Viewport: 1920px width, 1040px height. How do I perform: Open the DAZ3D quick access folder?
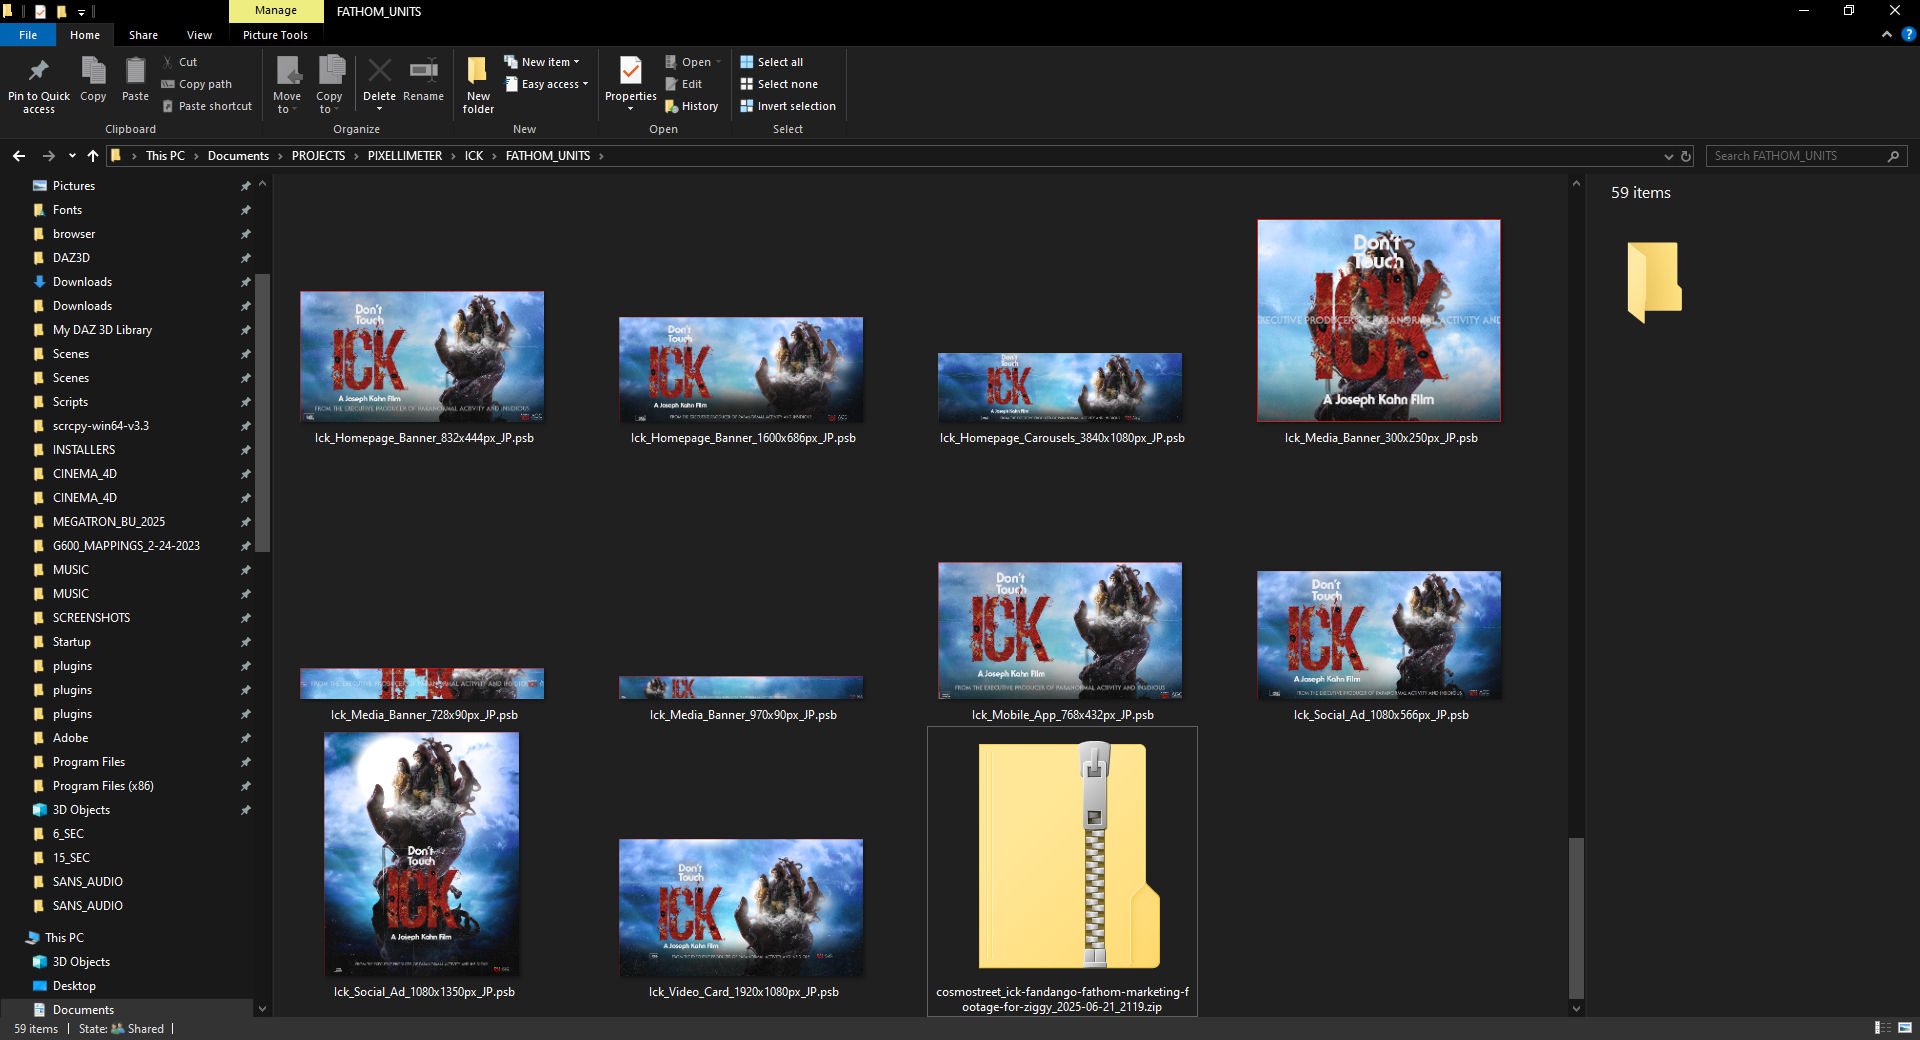pos(71,258)
